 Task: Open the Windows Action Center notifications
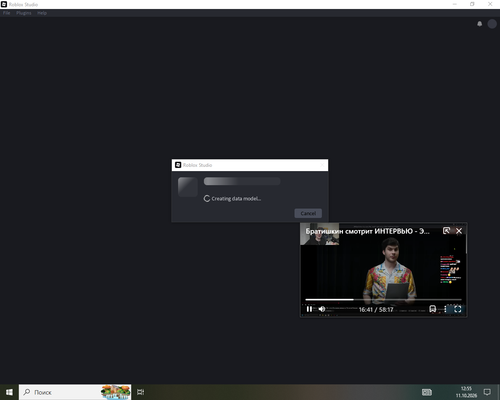pyautogui.click(x=487, y=392)
